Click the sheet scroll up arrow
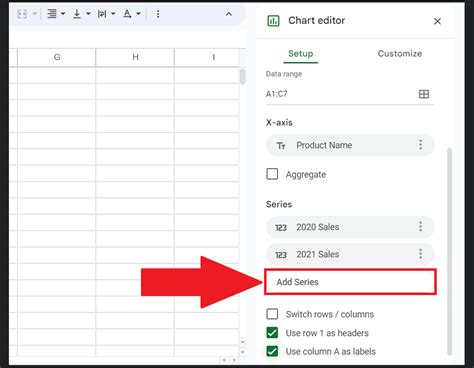This screenshot has height=368, width=474. coord(243,342)
